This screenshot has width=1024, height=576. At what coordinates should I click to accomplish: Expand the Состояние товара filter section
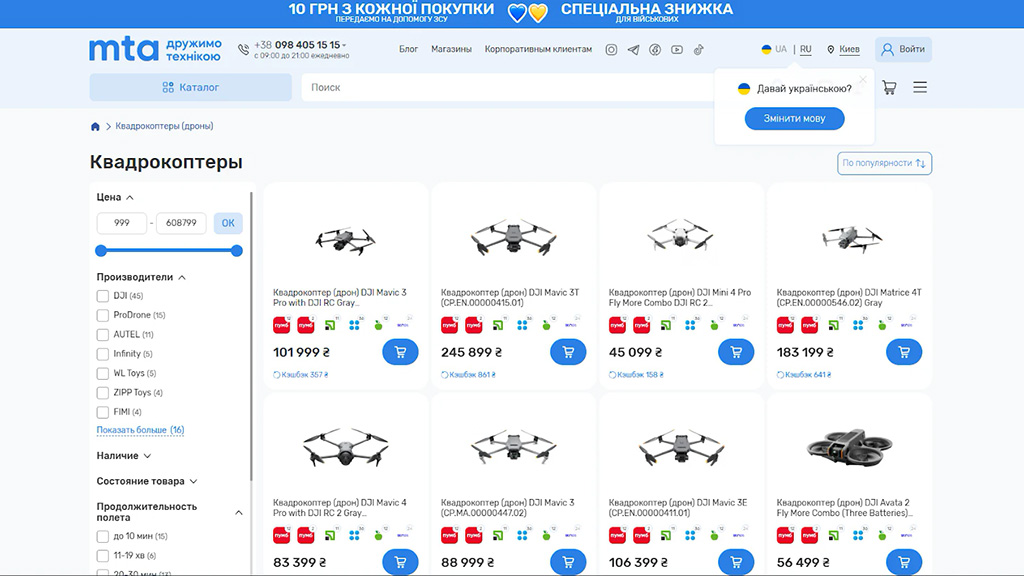tap(147, 481)
